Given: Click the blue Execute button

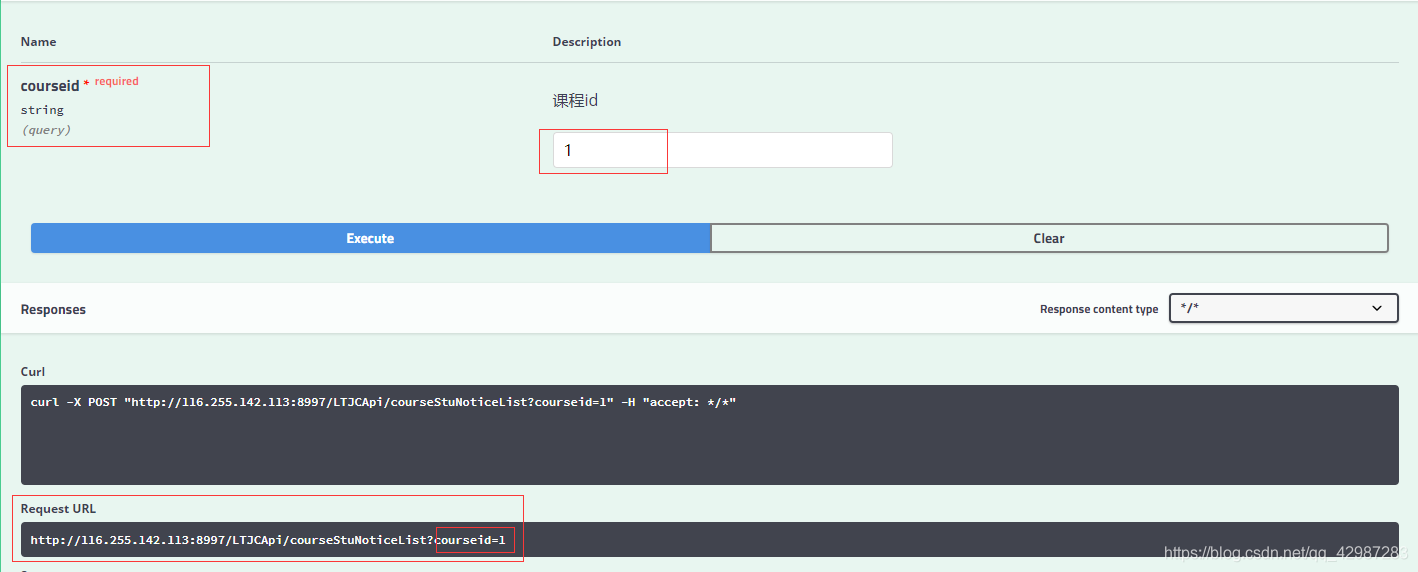Looking at the screenshot, I should click(x=370, y=238).
